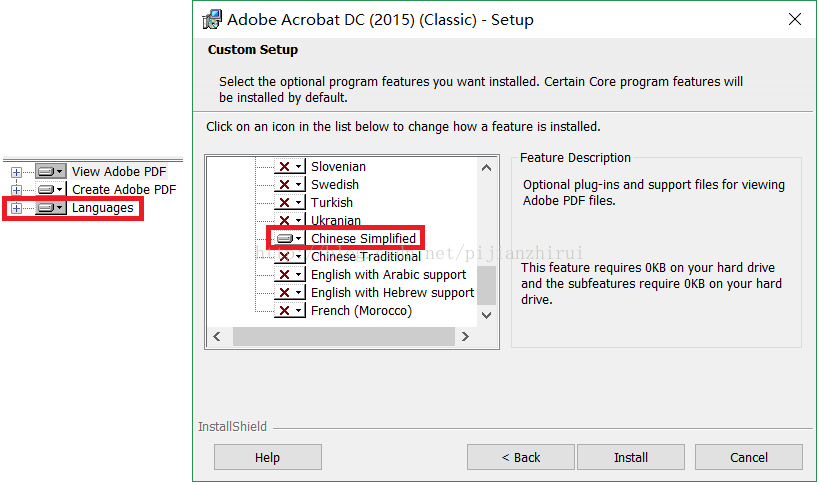
Task: Select the Swedish language row
Action: pos(335,185)
